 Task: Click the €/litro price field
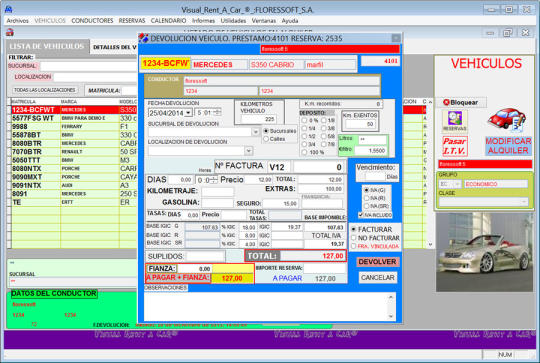tap(371, 151)
